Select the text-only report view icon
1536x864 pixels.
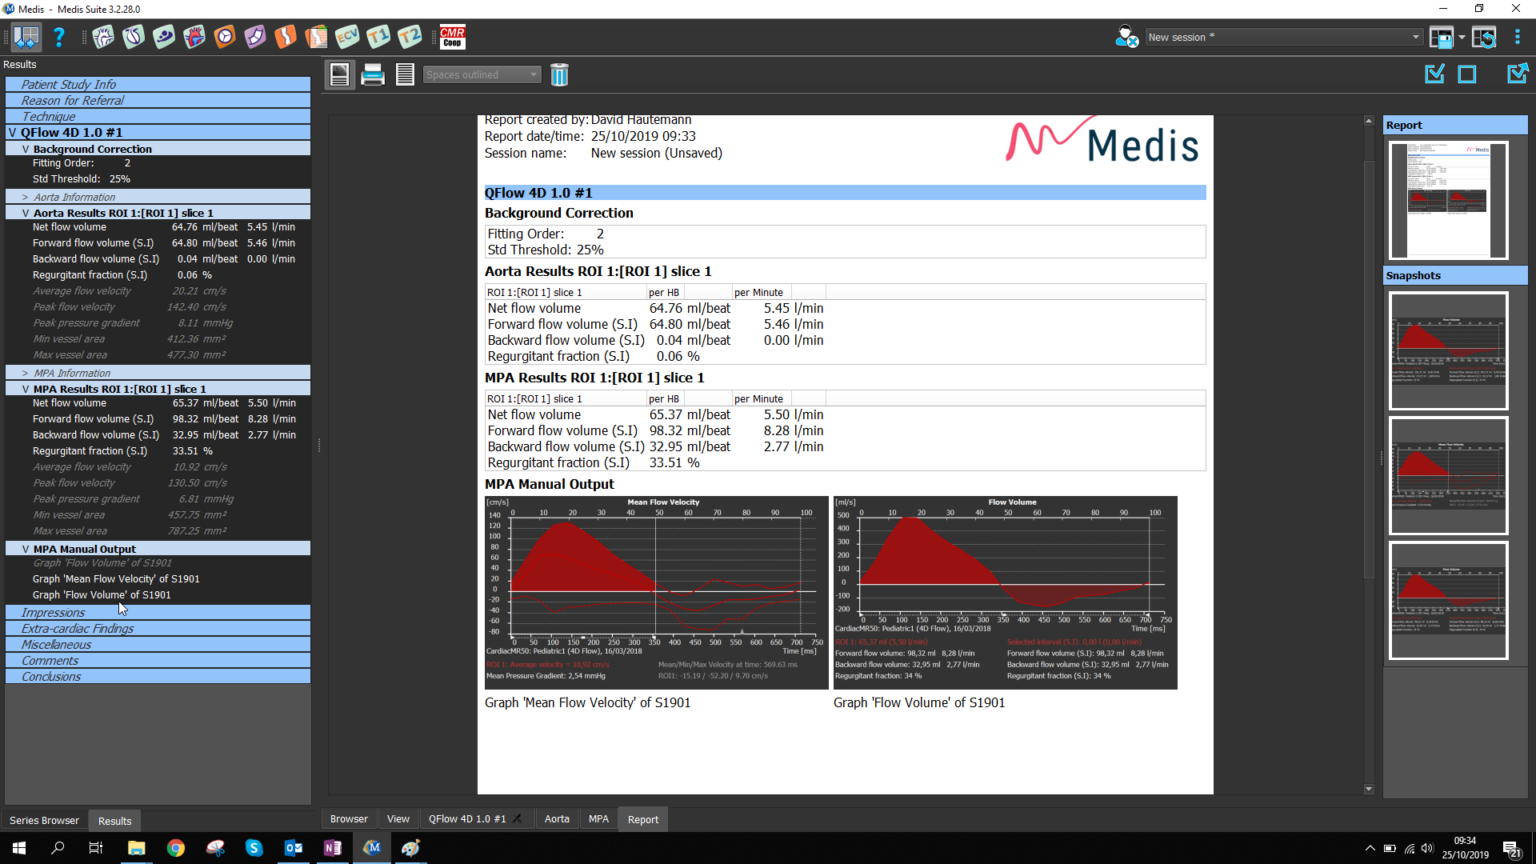click(405, 74)
